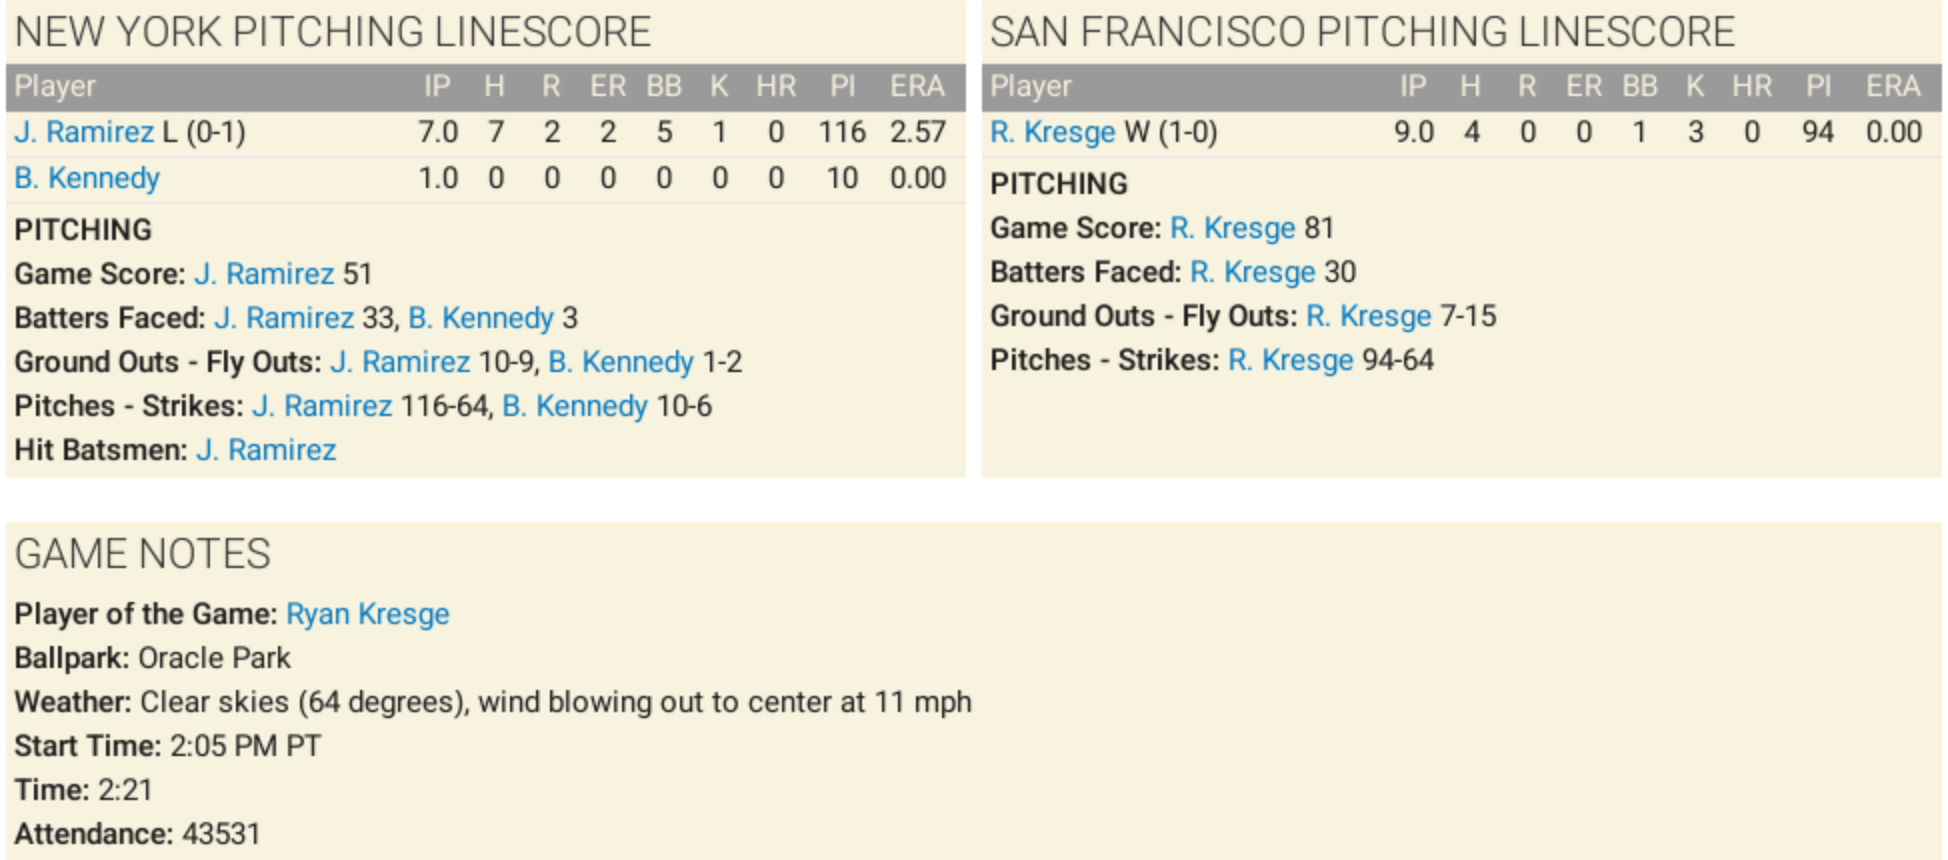Click J. Ramirez in Ground Outs - Fly Outs
The height and width of the screenshot is (860, 1948).
coord(400,362)
